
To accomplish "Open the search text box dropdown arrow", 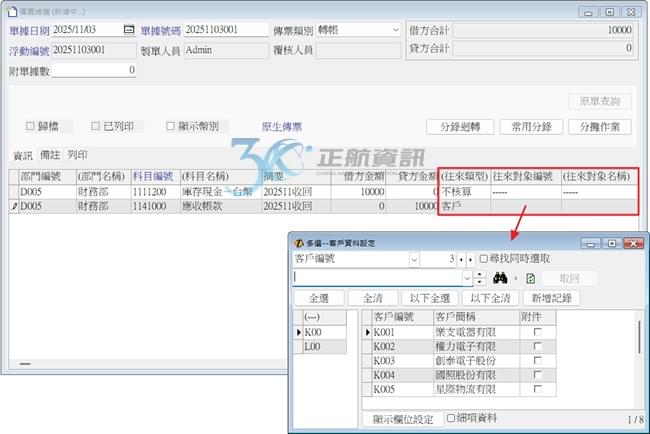I will (x=467, y=278).
